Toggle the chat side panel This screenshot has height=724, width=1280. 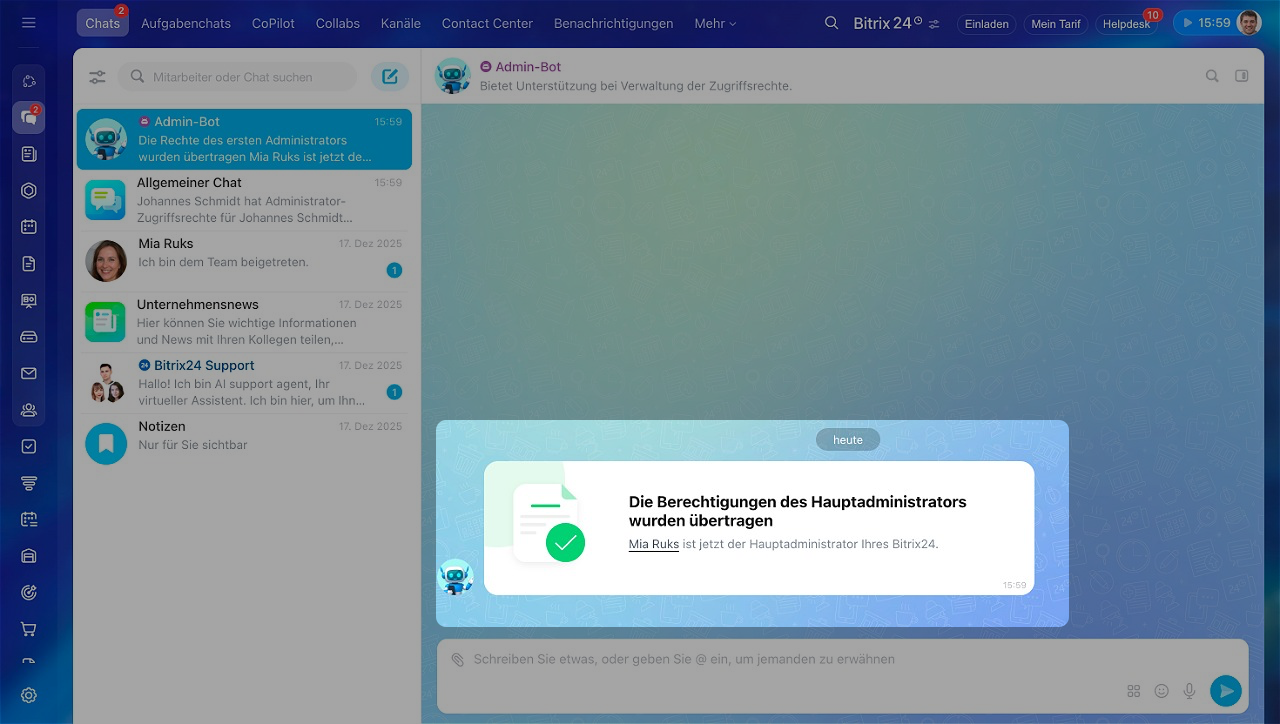tap(1242, 75)
